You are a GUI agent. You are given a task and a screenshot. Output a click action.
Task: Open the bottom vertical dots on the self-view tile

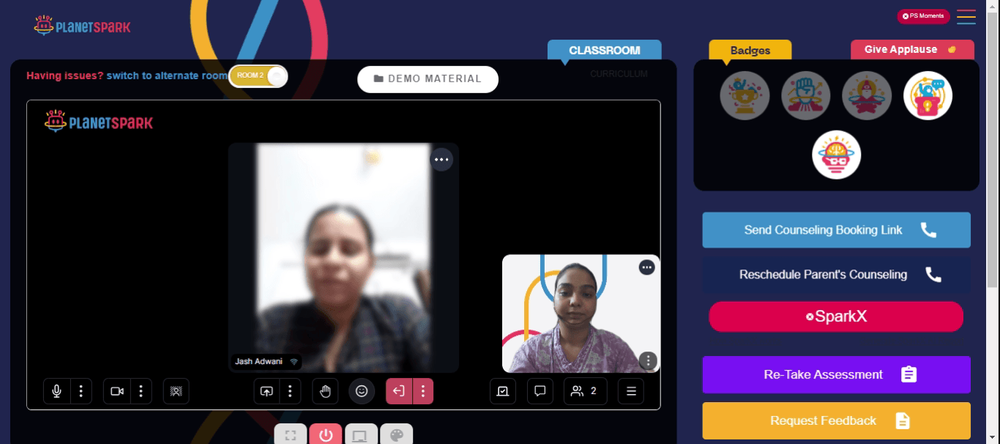click(x=648, y=361)
